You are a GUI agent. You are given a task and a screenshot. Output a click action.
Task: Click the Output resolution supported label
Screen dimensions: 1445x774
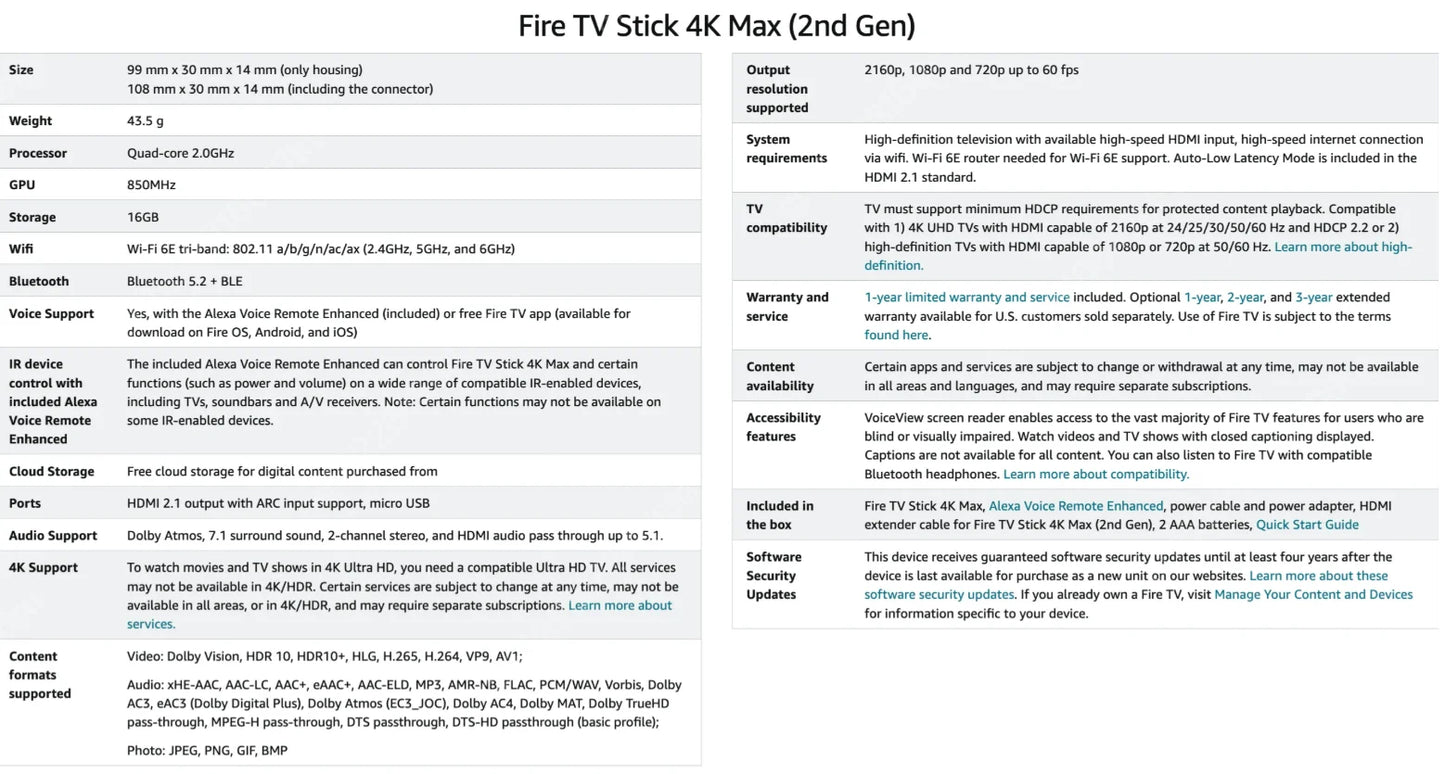(x=777, y=89)
